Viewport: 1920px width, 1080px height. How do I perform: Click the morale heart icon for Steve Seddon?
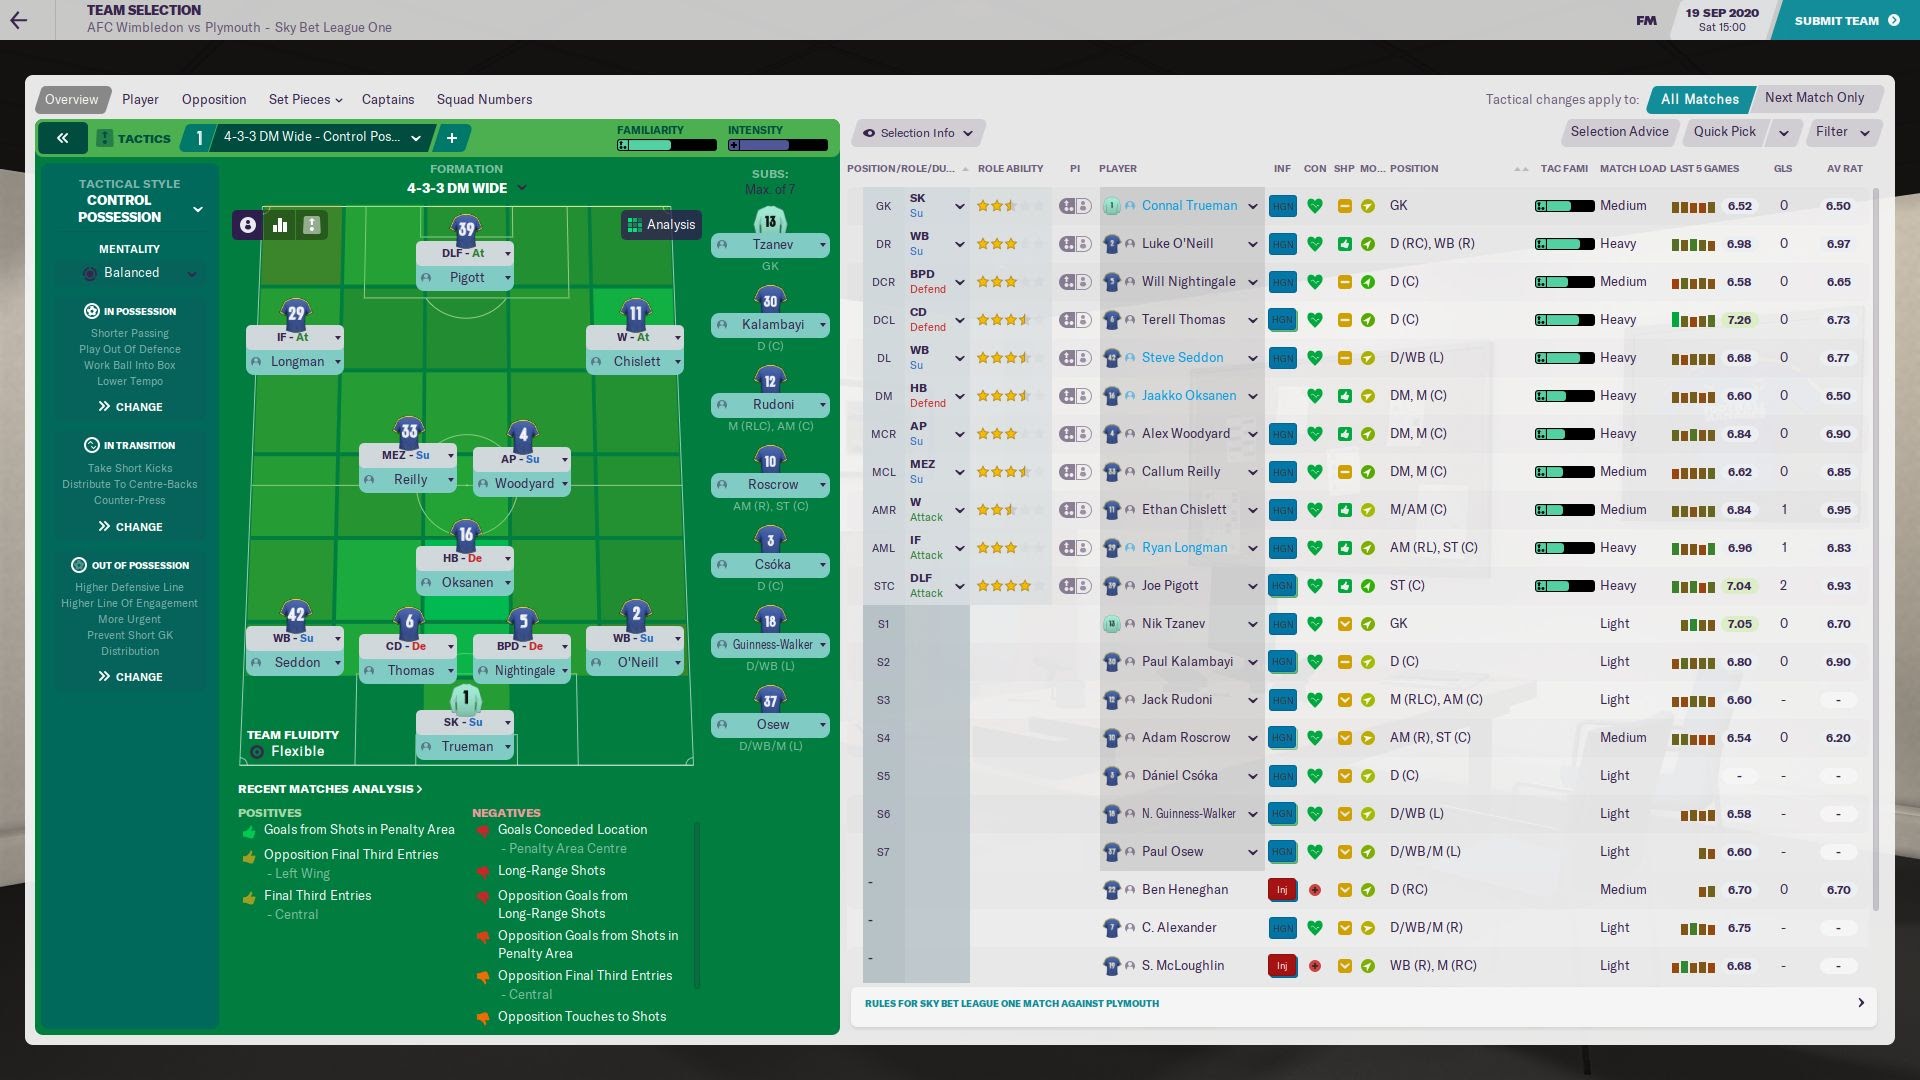[x=1315, y=357]
